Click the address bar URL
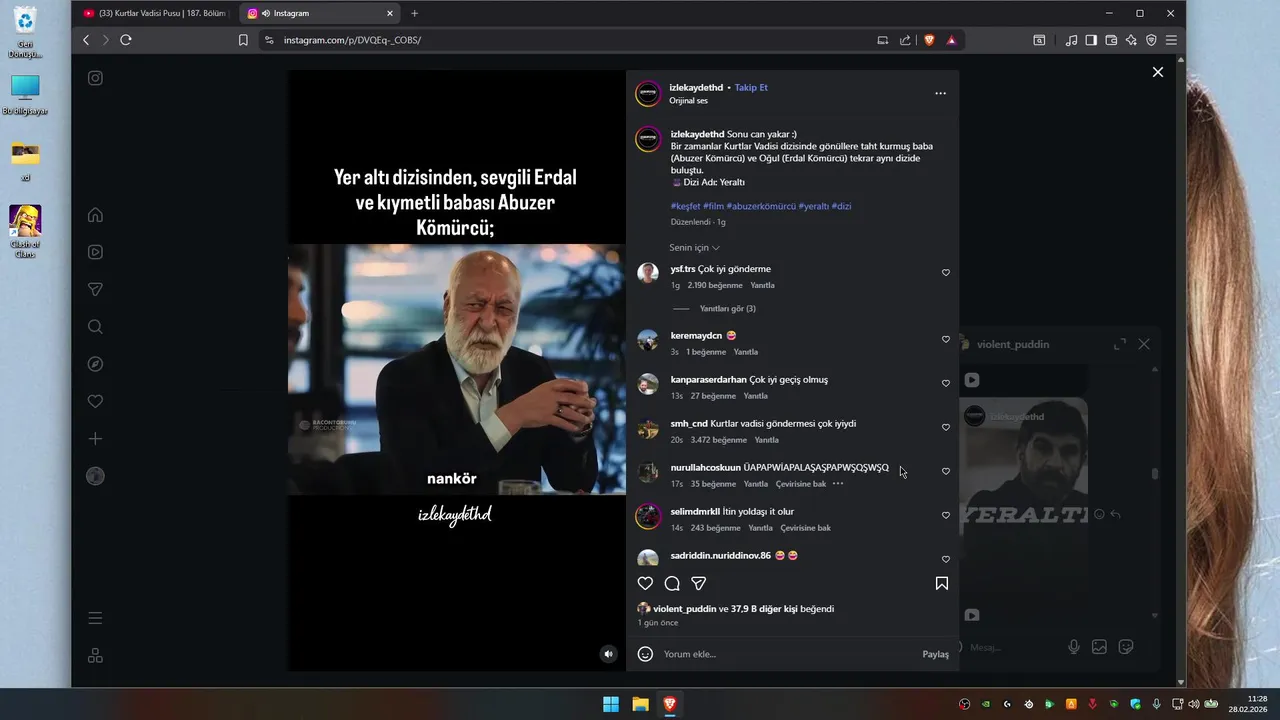The image size is (1280, 720). click(352, 40)
